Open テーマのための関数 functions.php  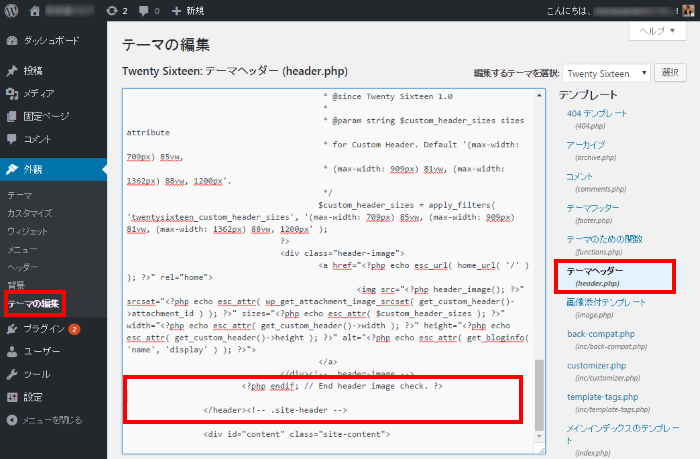[604, 239]
